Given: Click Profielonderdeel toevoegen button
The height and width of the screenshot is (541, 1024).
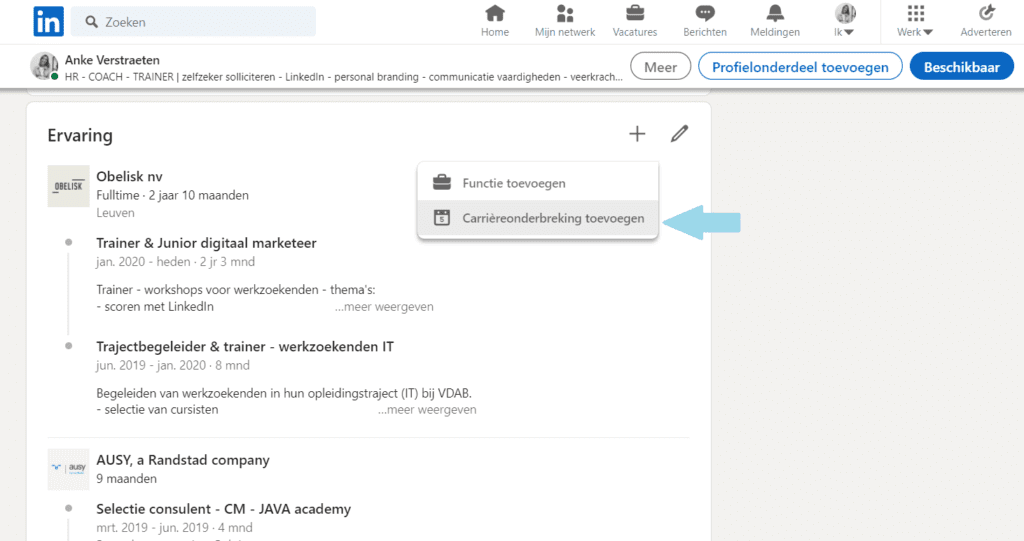Looking at the screenshot, I should [x=800, y=67].
